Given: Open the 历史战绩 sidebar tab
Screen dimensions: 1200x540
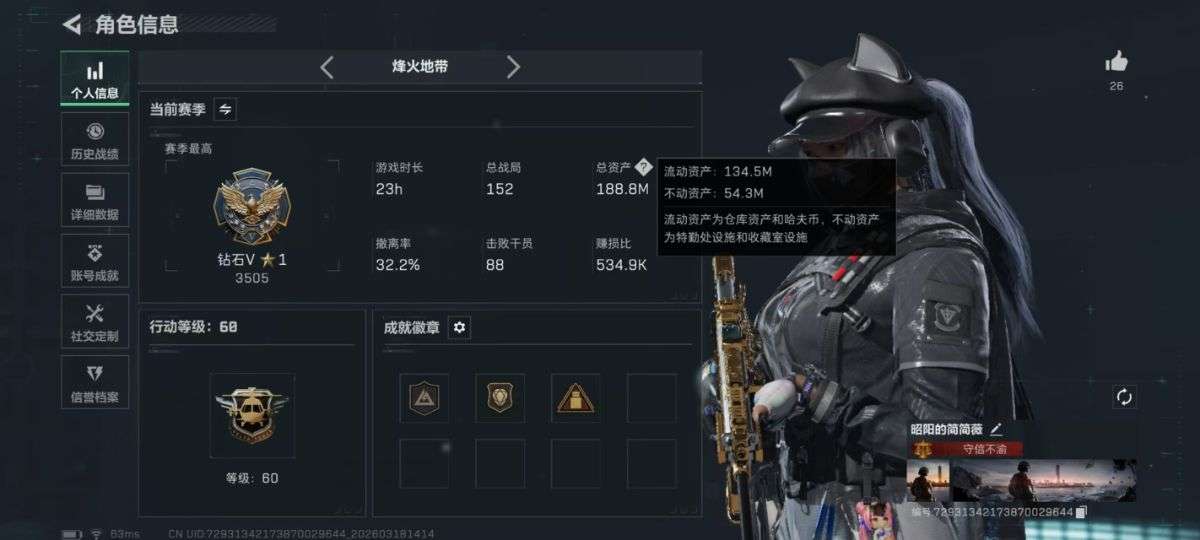Looking at the screenshot, I should [x=95, y=139].
